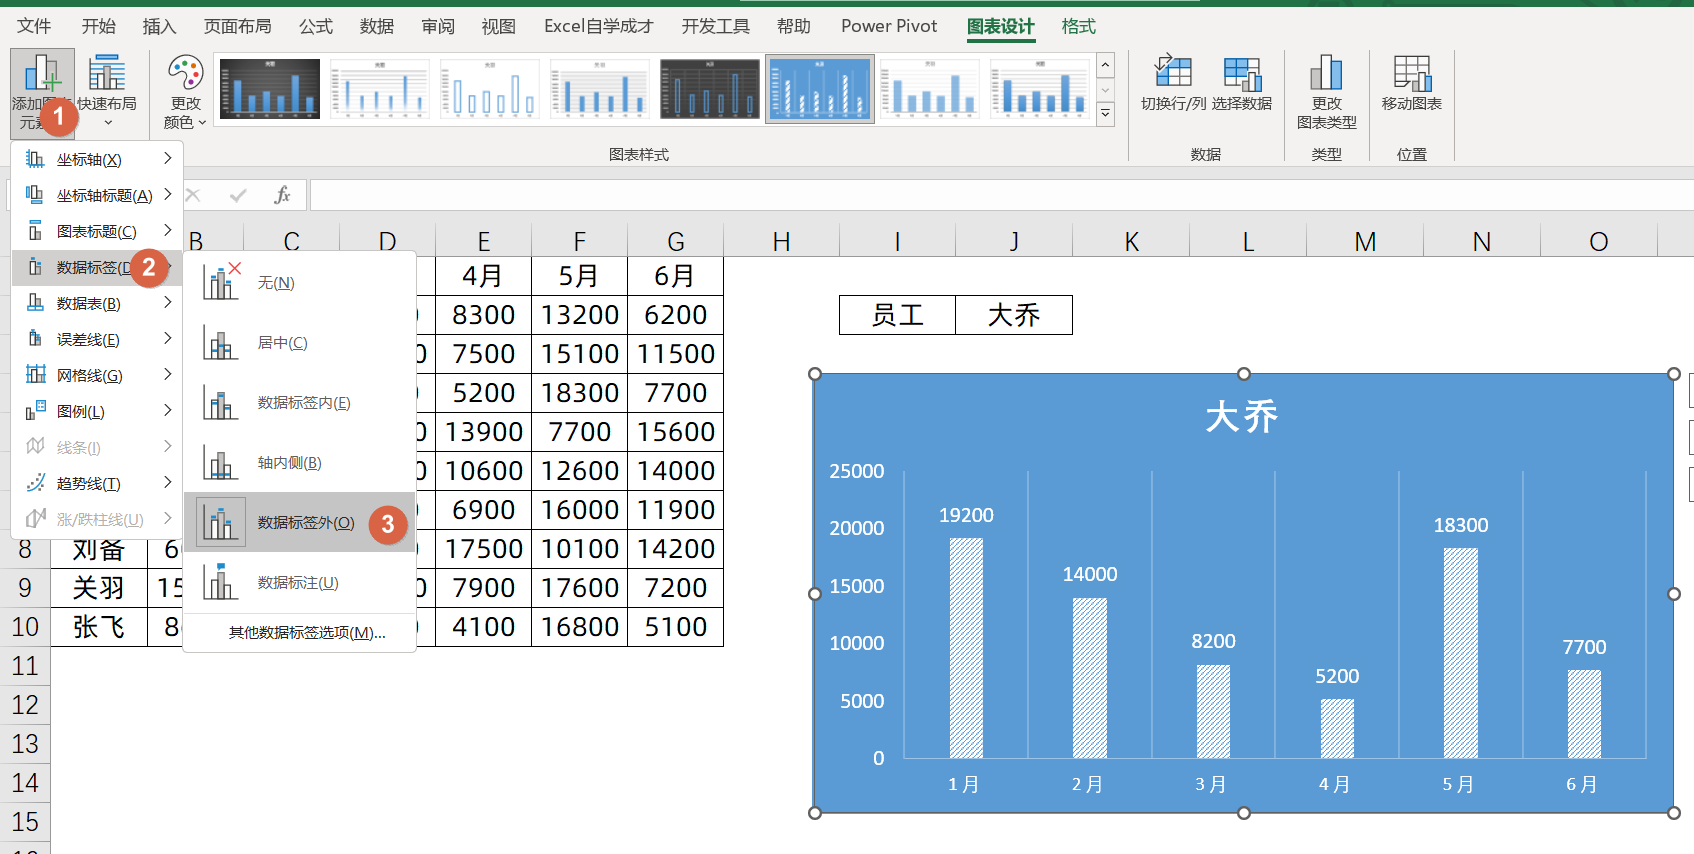Viewport: 1694px width, 854px height.
Task: Open the Add Chart Element dropdown
Action: click(42, 93)
